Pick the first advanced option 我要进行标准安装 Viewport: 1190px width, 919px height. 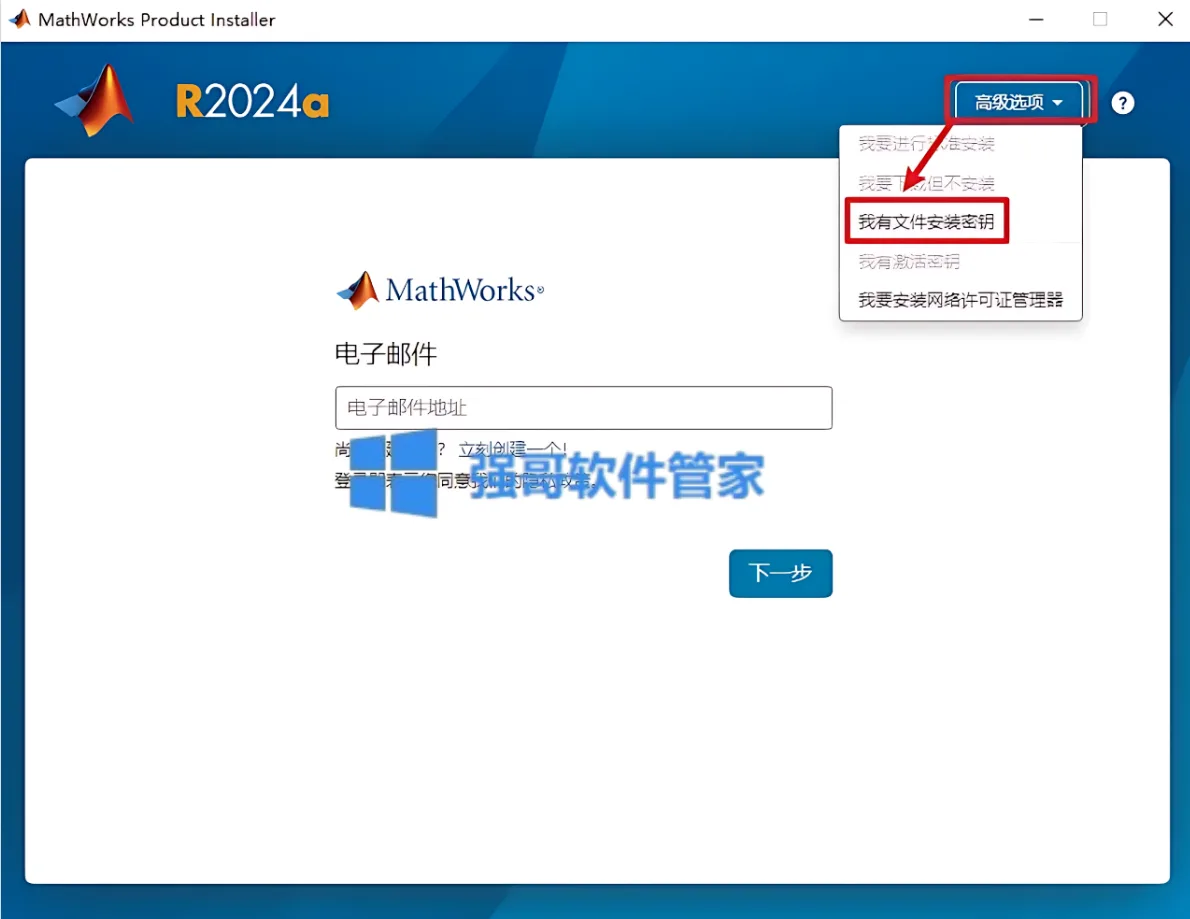pos(926,143)
